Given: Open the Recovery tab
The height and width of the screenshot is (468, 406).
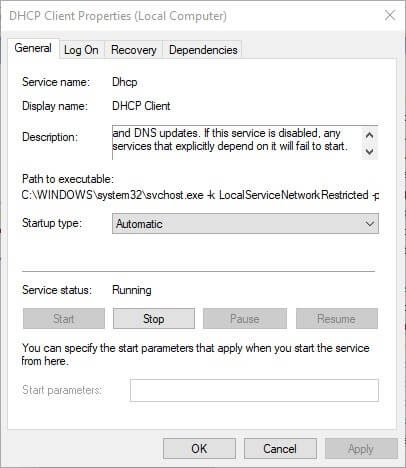Looking at the screenshot, I should coord(134,50).
